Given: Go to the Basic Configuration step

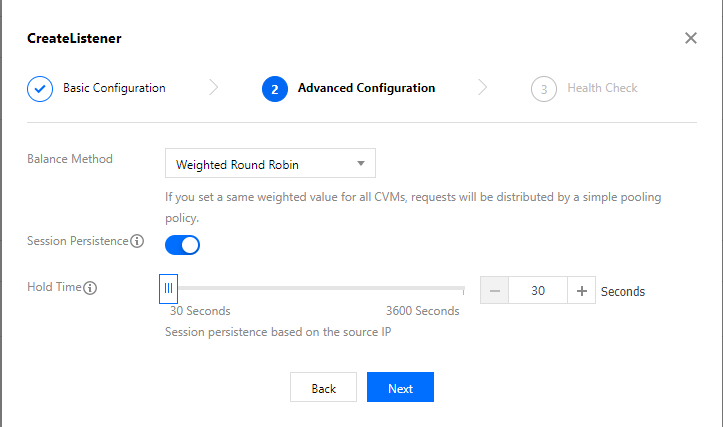Looking at the screenshot, I should 114,88.
